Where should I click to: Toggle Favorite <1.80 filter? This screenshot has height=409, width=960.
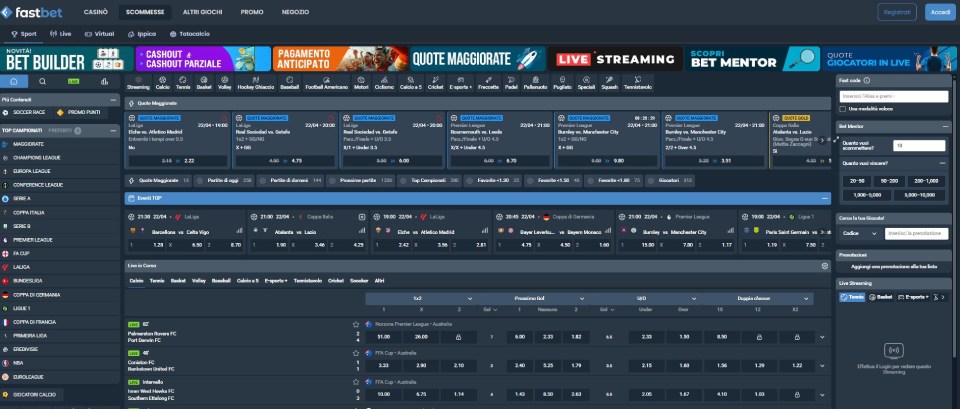point(613,181)
